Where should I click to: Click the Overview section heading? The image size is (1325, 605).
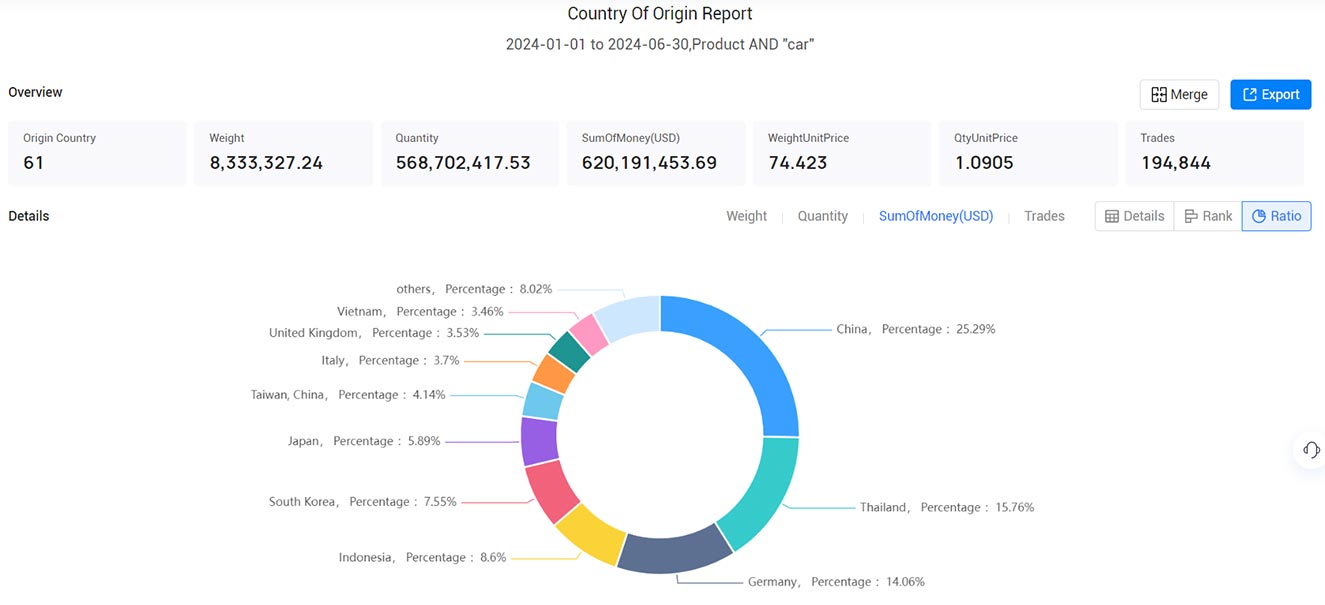(35, 92)
